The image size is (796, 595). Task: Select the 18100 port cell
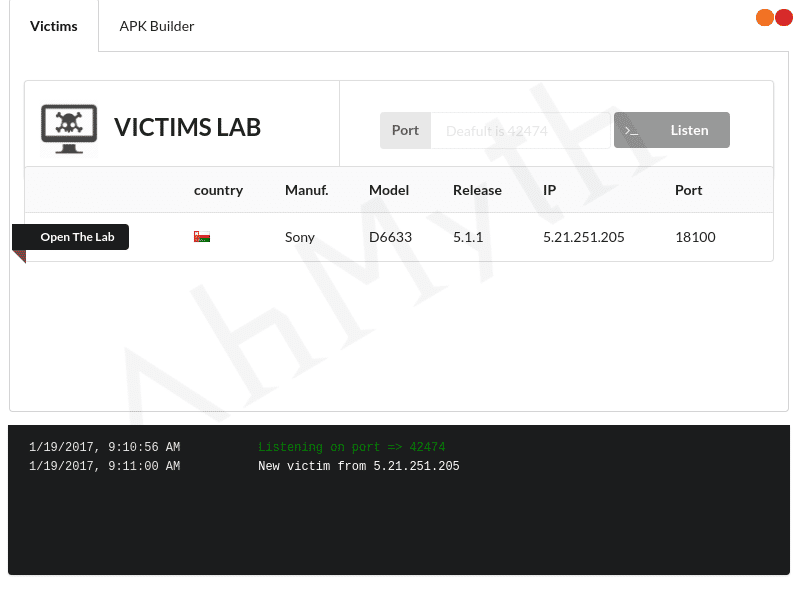[x=695, y=237]
